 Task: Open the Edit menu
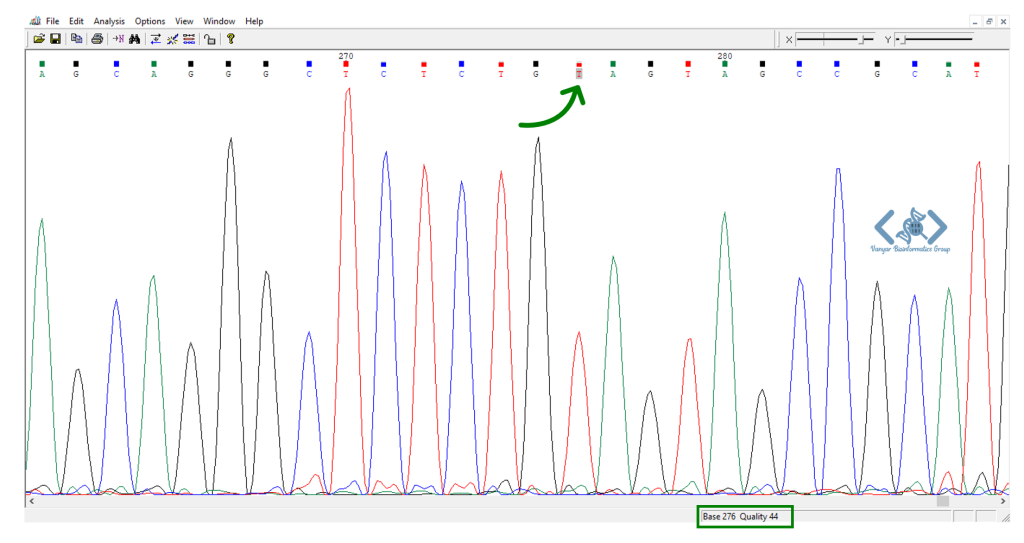[x=76, y=21]
